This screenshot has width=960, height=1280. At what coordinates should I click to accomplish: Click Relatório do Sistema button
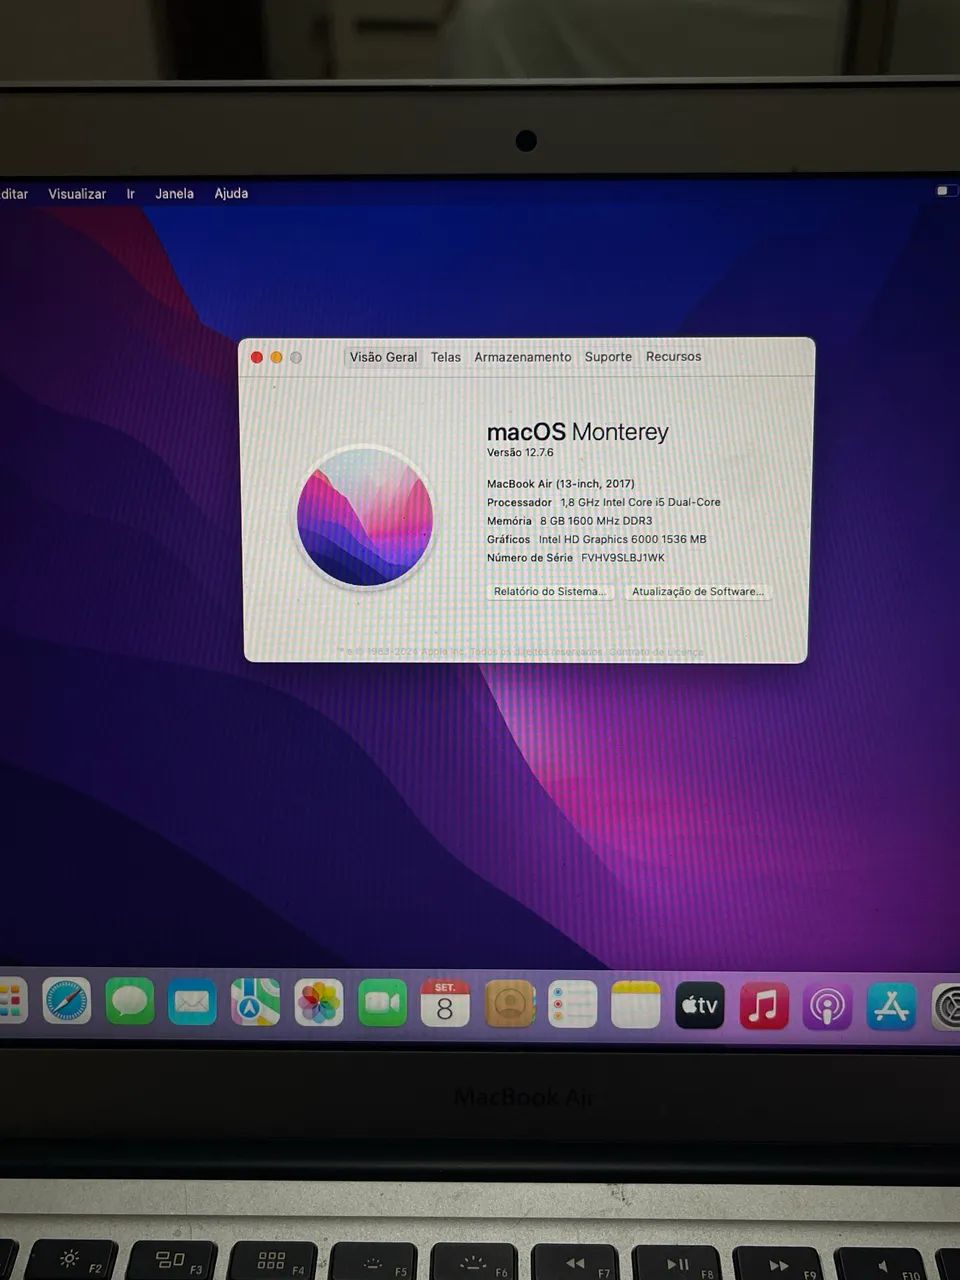click(x=550, y=592)
